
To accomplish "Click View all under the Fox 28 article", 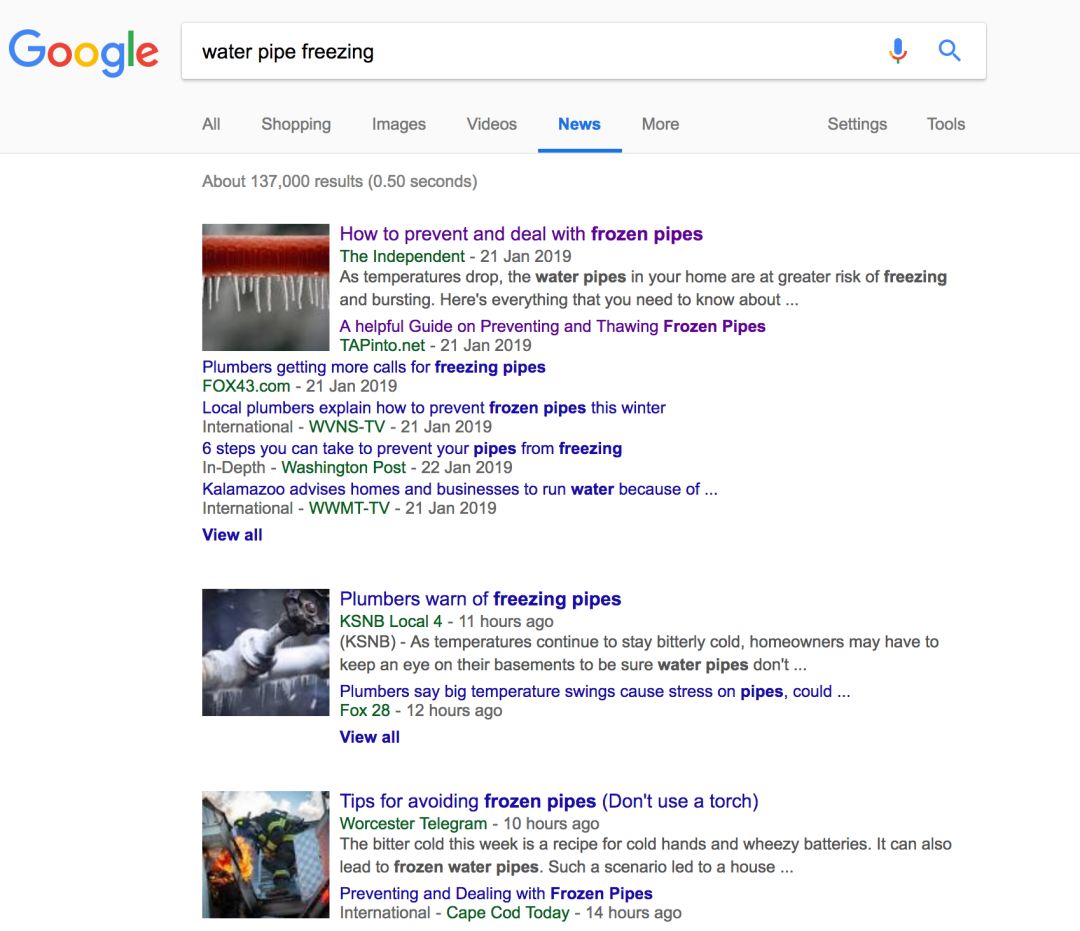I will click(x=369, y=738).
